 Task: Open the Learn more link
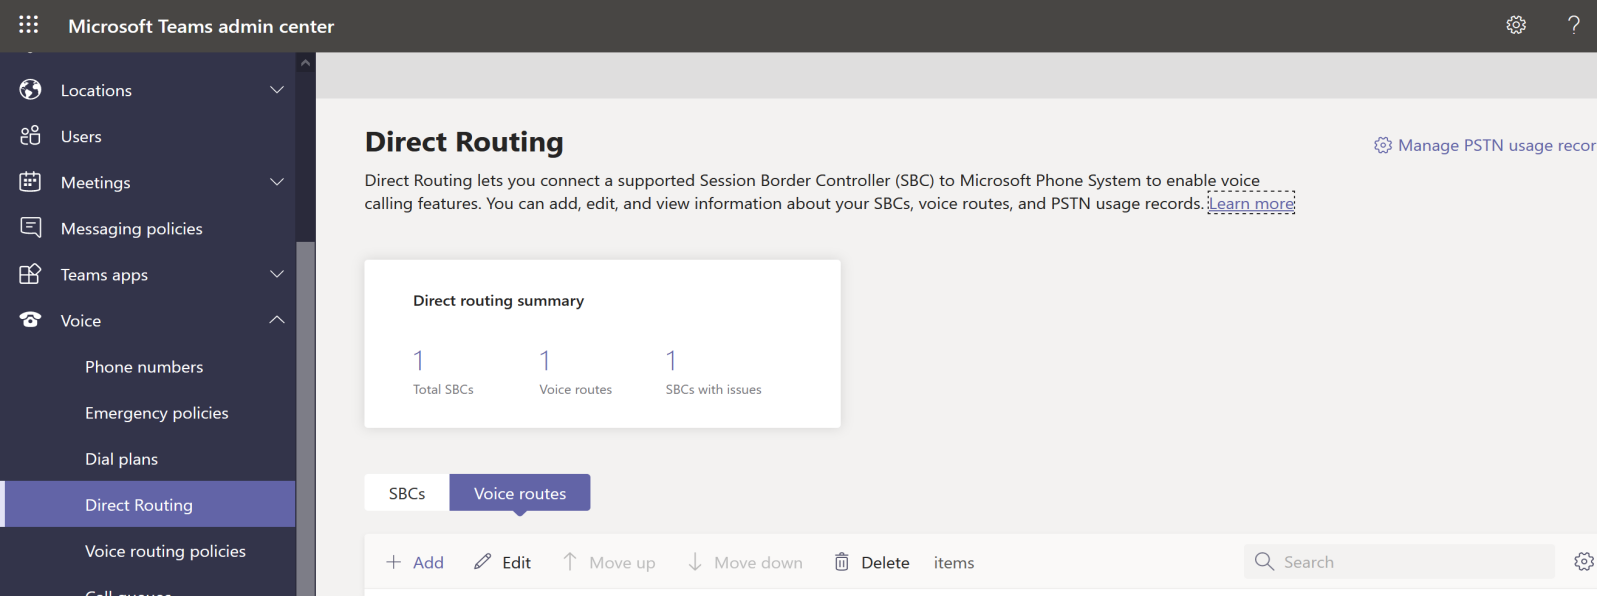point(1251,204)
